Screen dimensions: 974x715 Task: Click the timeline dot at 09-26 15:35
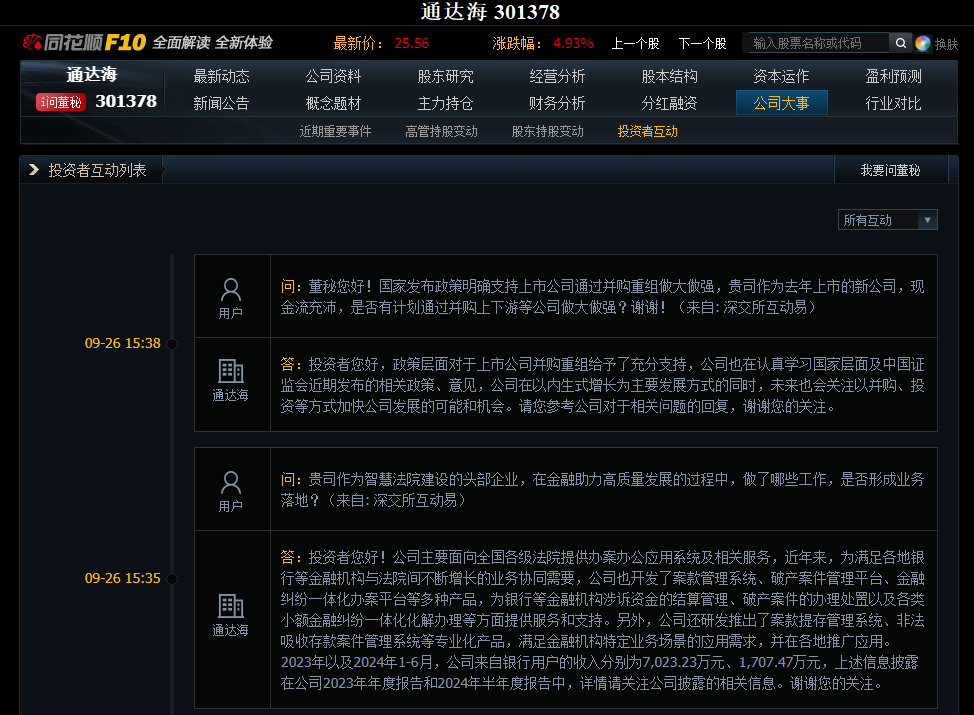[172, 578]
